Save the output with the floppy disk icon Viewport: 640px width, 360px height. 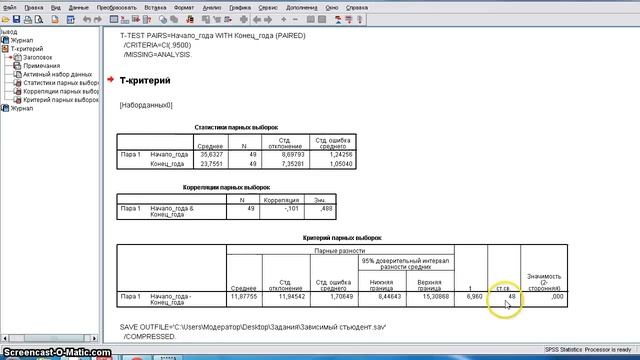(x=16, y=20)
